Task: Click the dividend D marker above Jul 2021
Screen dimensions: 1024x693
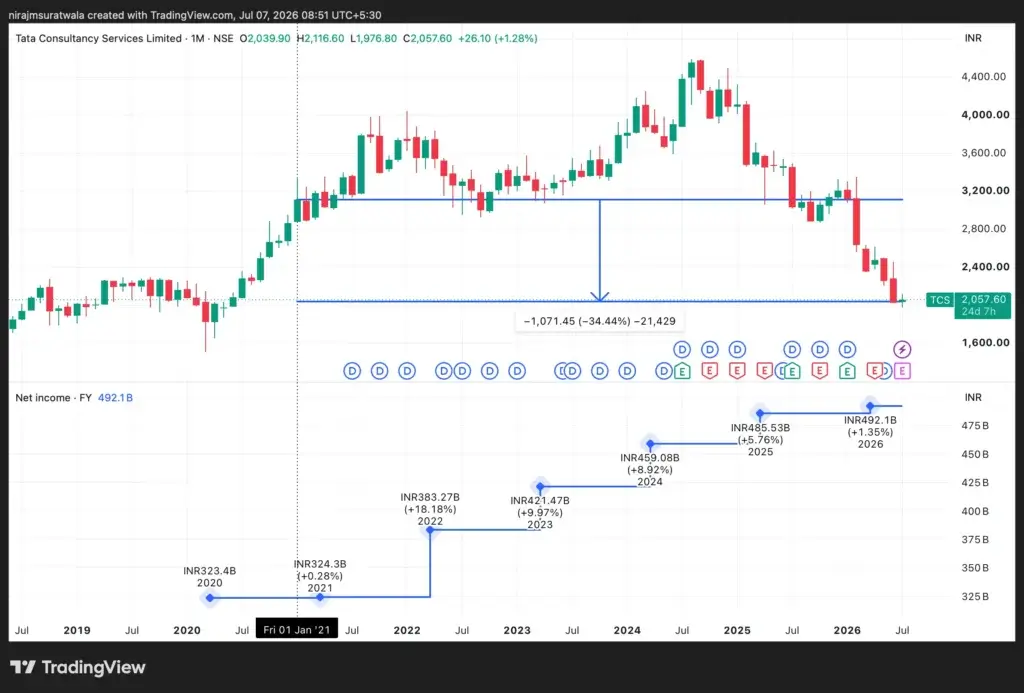Action: (352, 371)
